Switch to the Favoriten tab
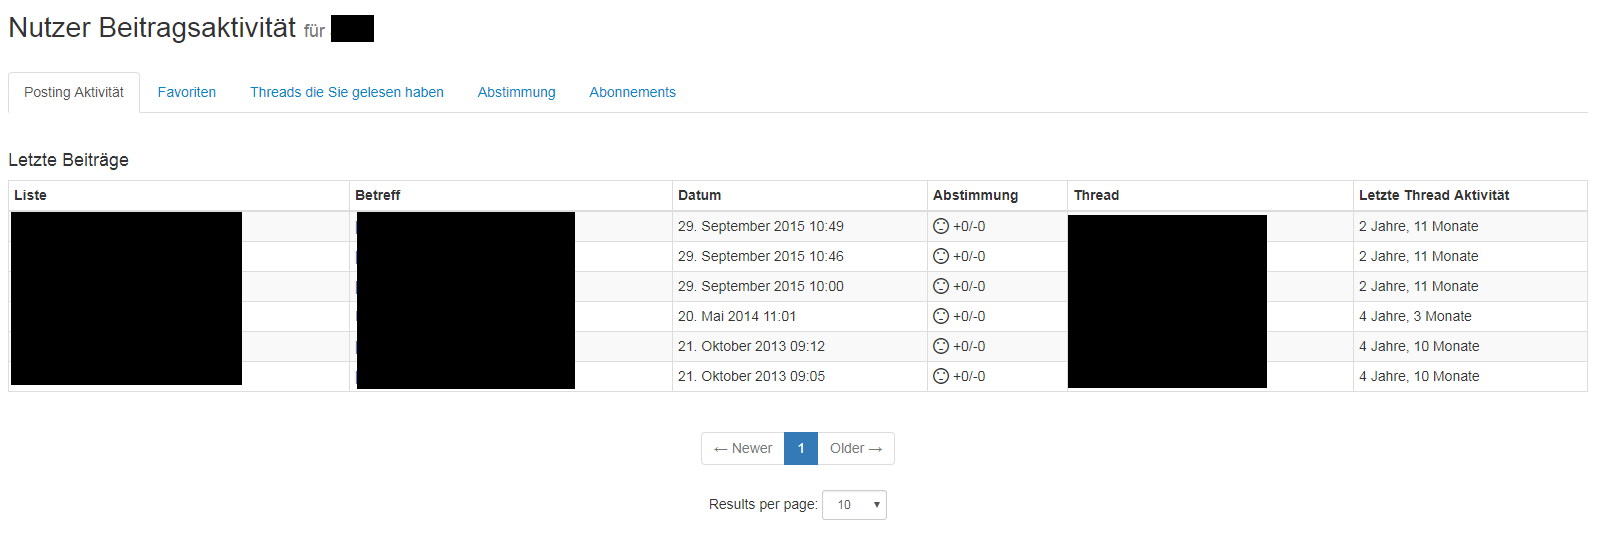The height and width of the screenshot is (543, 1600). (187, 92)
